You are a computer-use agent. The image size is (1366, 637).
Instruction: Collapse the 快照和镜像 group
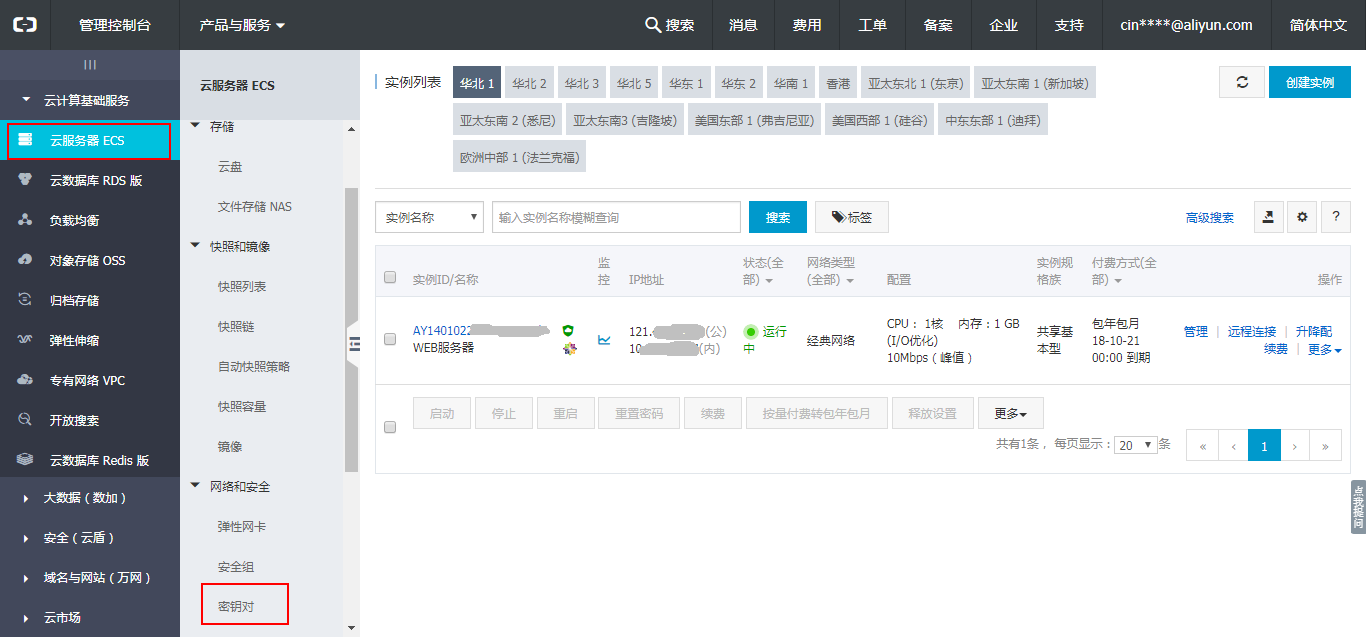230,246
